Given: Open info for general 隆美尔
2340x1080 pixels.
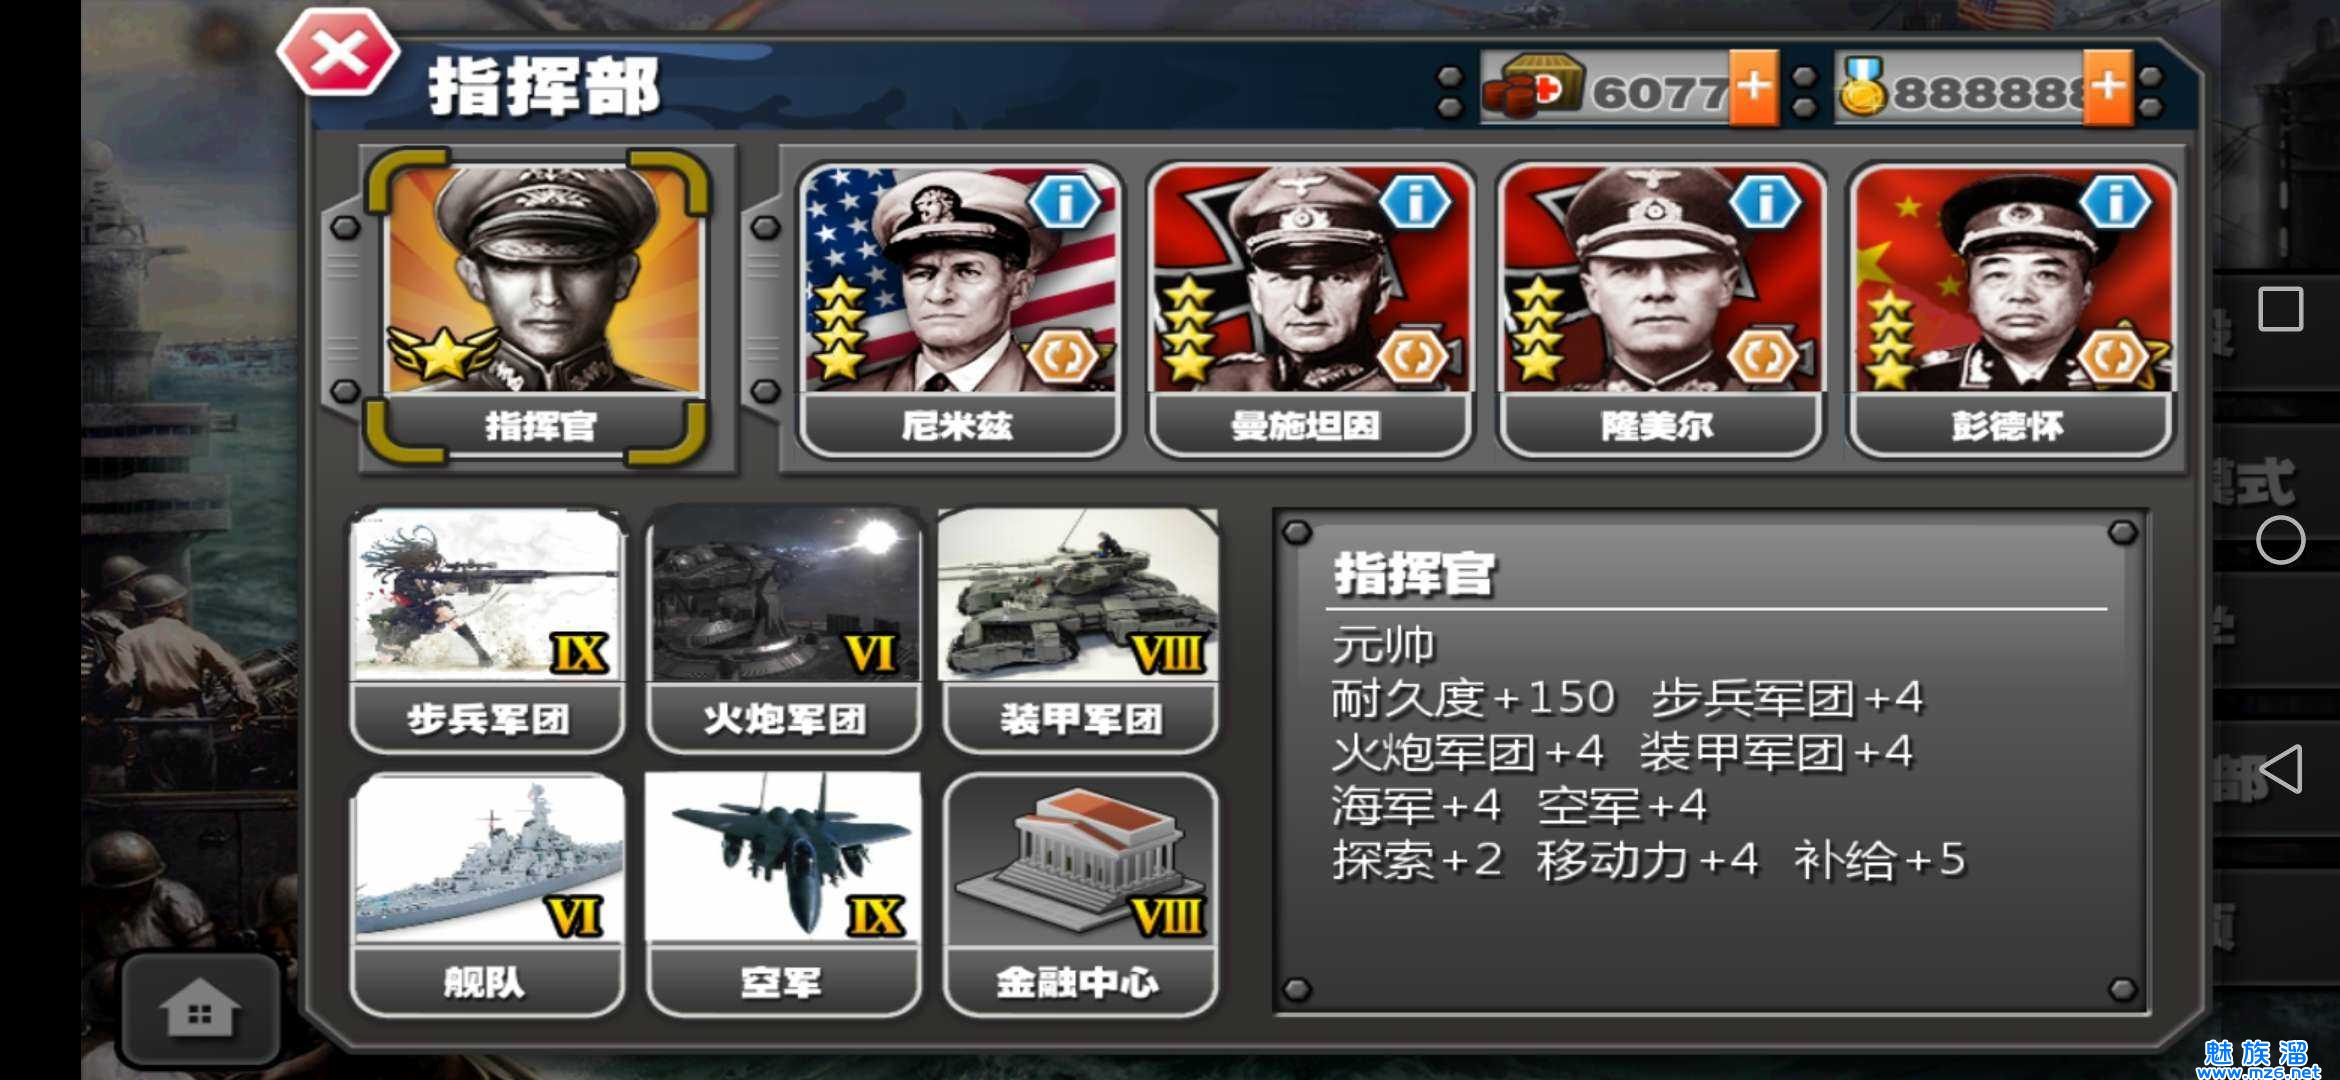Looking at the screenshot, I should (x=1765, y=202).
